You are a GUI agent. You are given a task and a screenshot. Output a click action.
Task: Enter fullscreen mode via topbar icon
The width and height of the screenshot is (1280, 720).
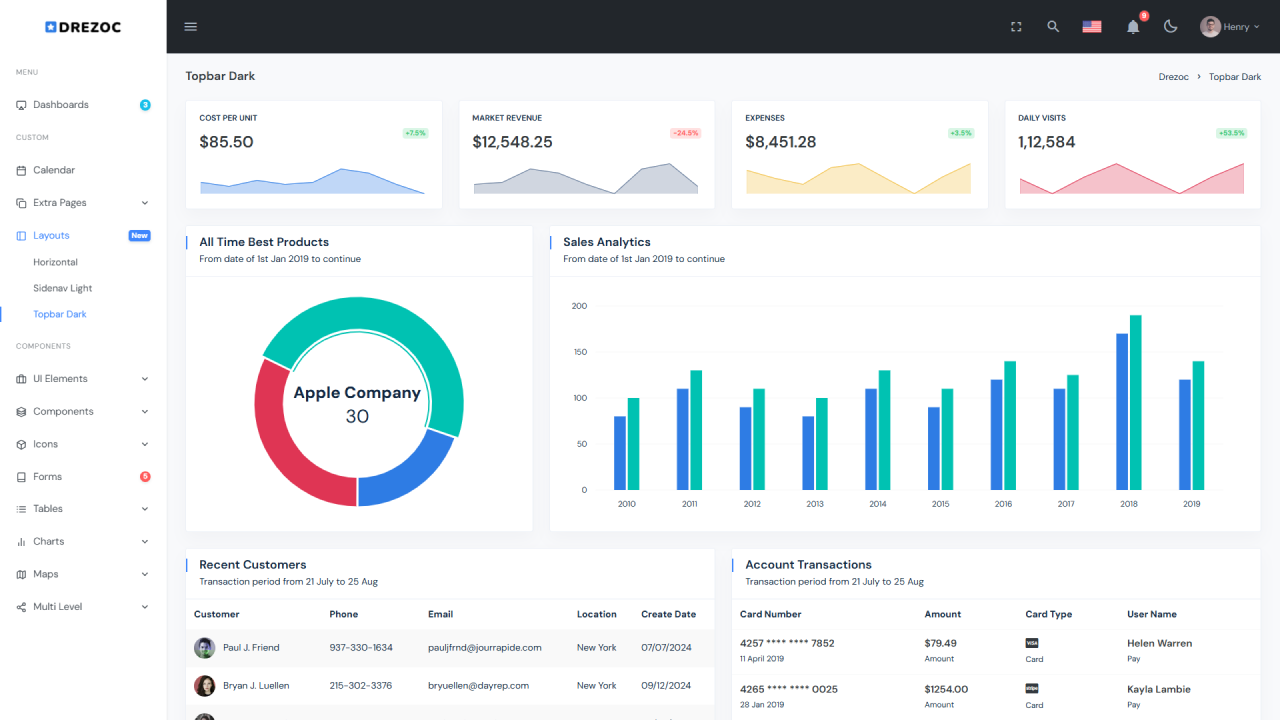coord(1016,27)
